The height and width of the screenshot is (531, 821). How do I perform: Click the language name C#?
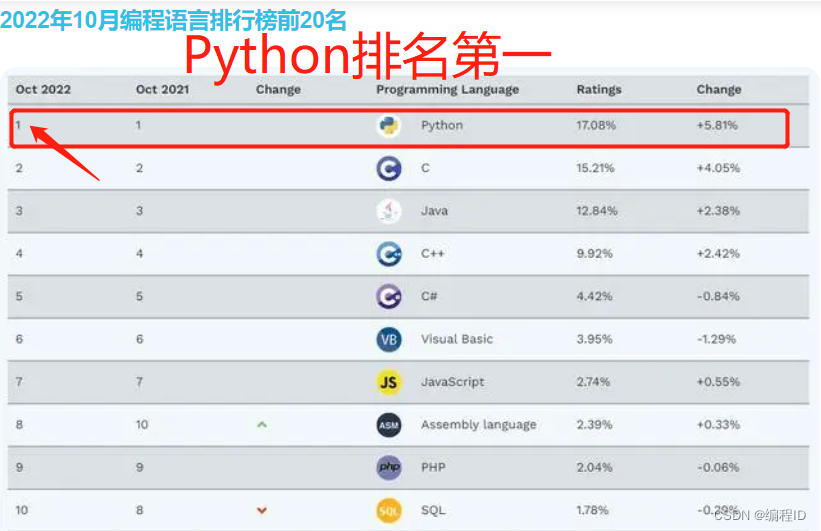pyautogui.click(x=429, y=296)
